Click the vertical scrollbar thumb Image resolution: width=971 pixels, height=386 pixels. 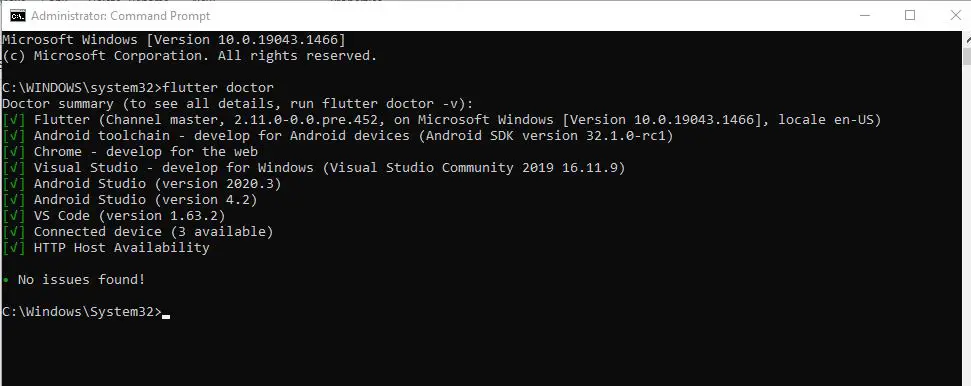[967, 56]
